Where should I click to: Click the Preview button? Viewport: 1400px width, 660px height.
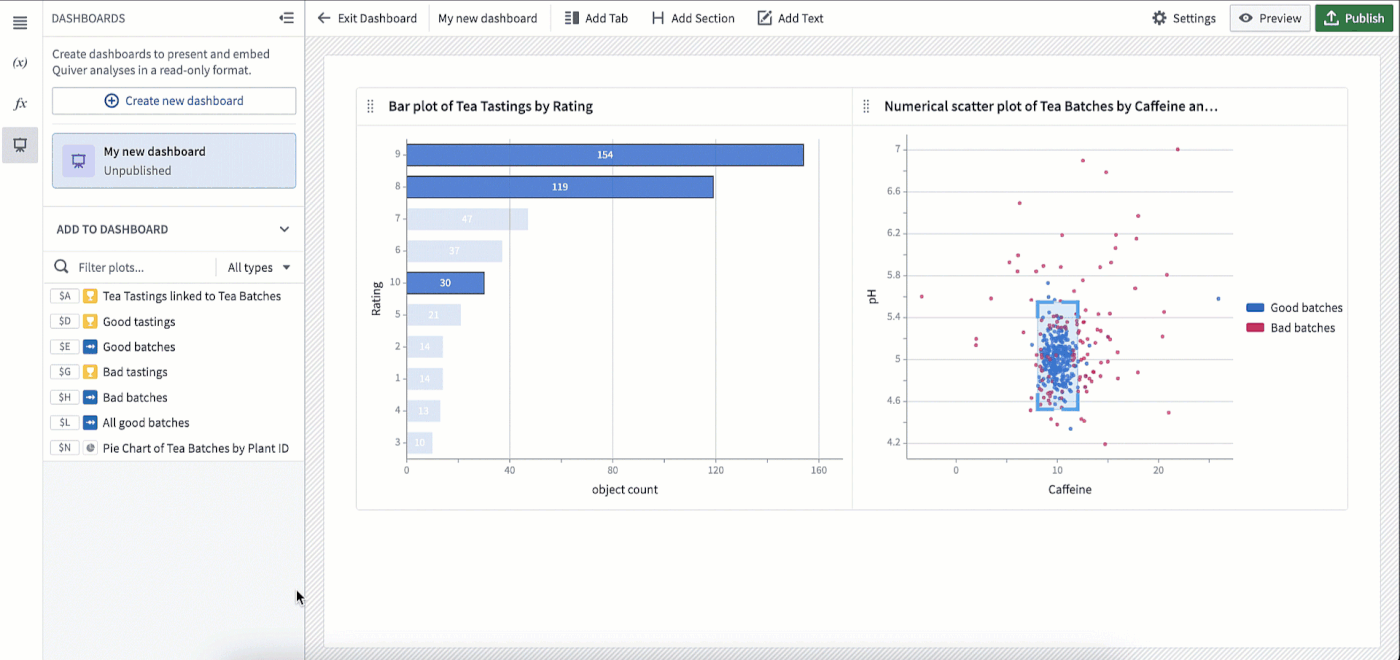click(1270, 18)
